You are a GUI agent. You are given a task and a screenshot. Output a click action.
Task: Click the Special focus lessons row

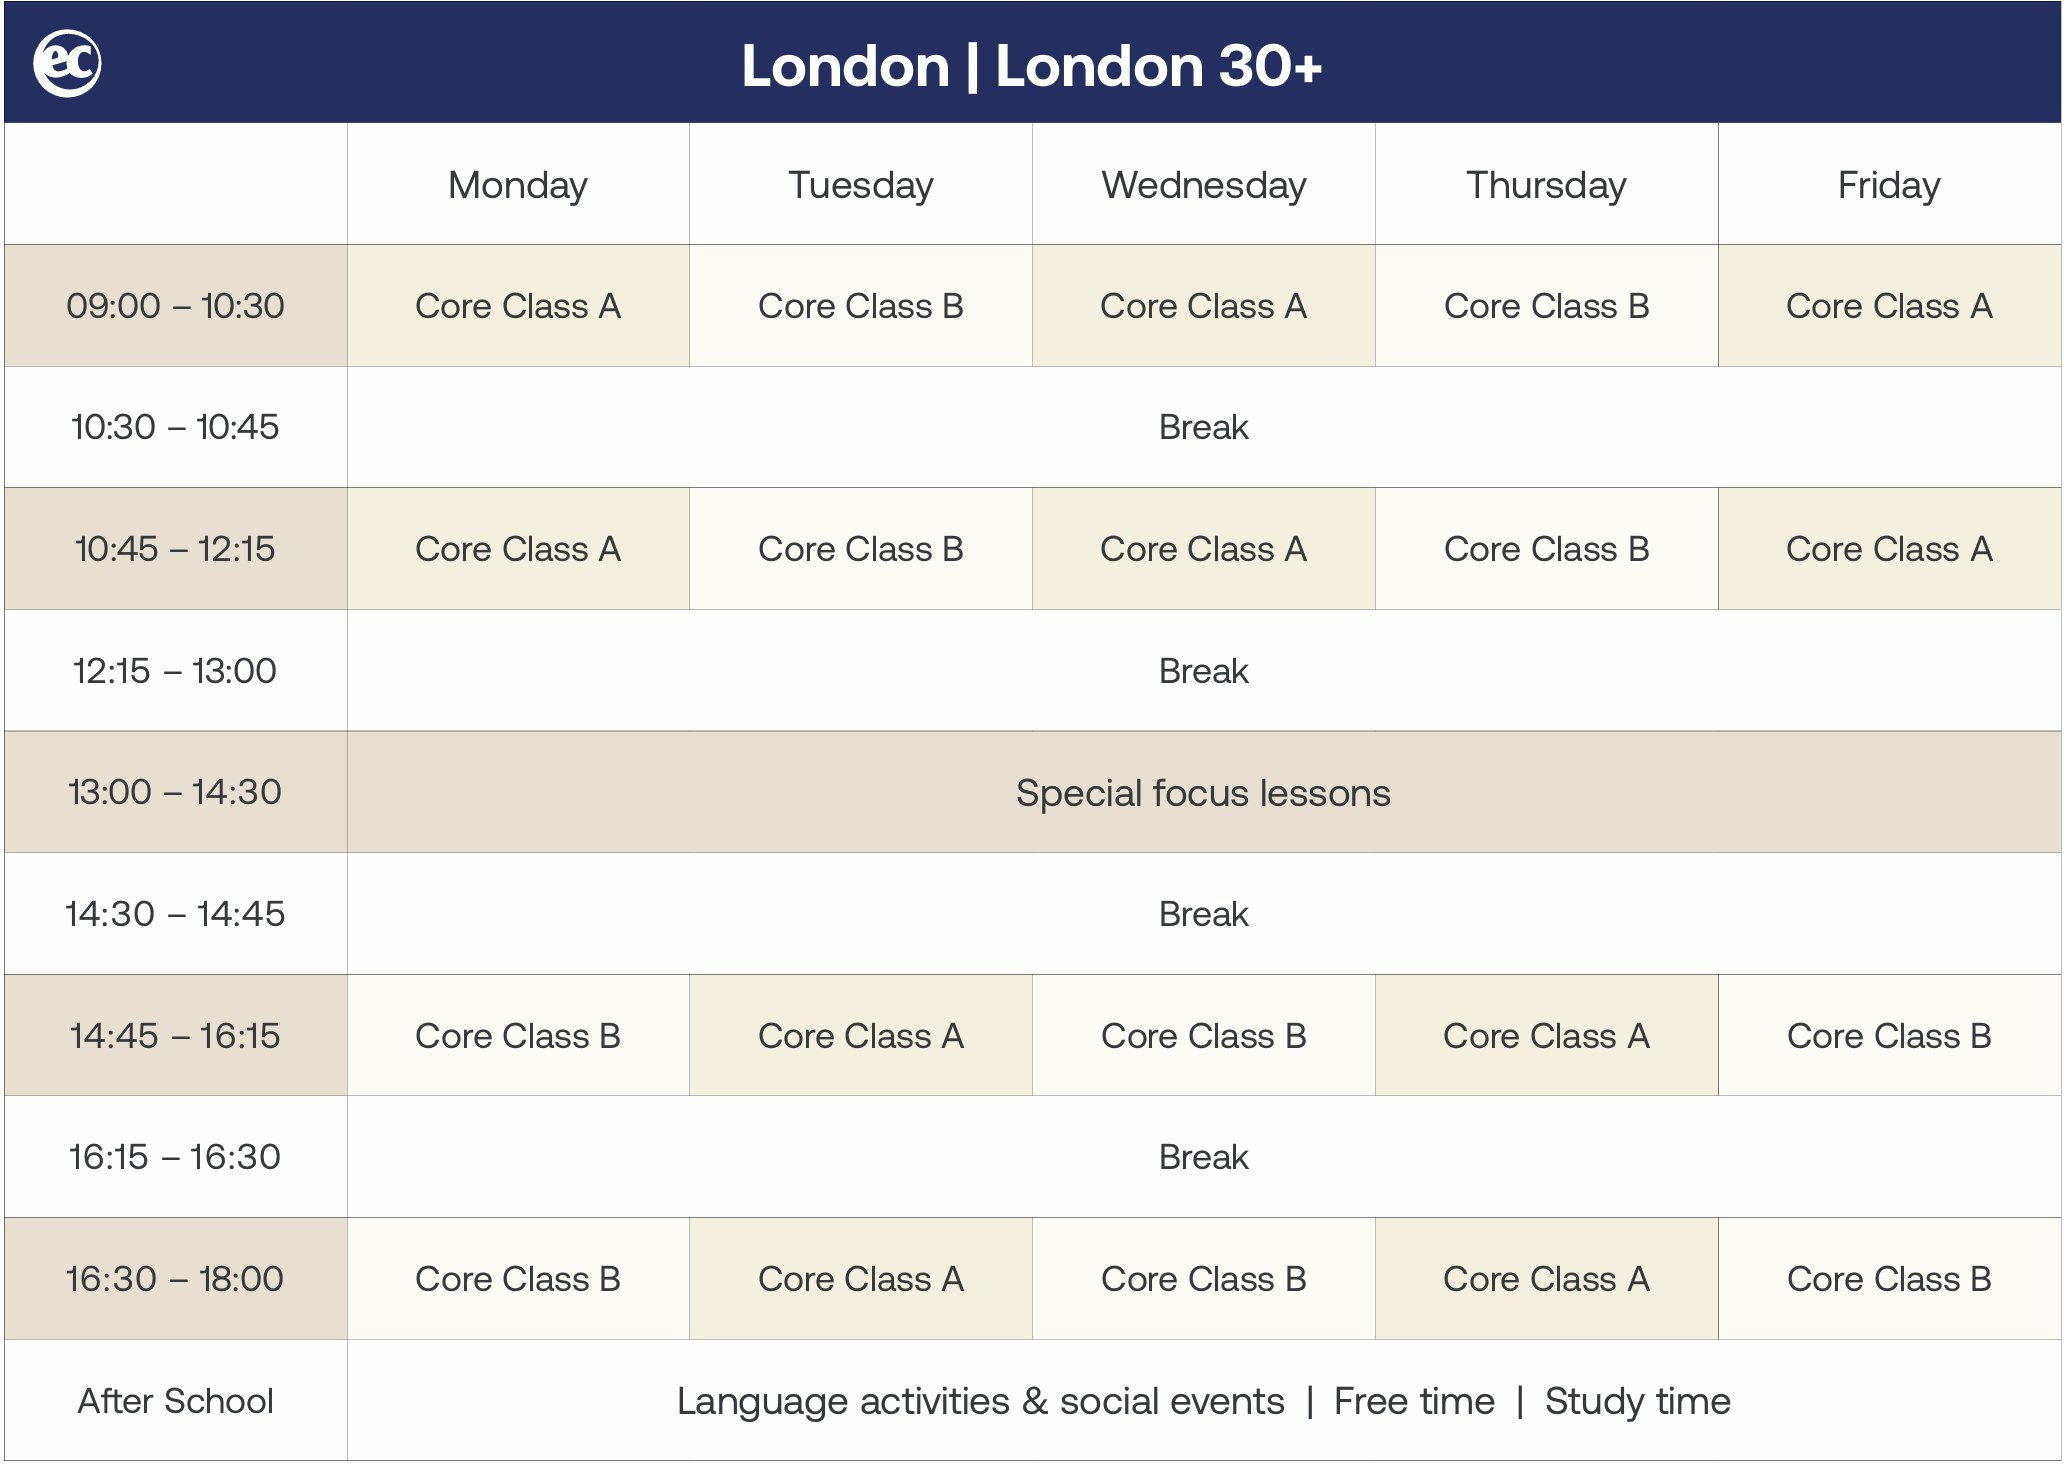coord(1203,793)
